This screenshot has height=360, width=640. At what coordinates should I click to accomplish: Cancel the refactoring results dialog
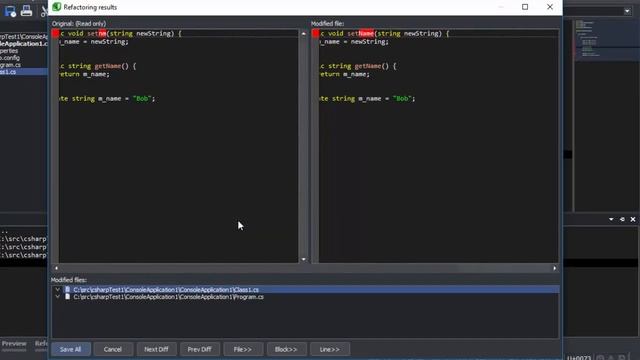point(113,349)
